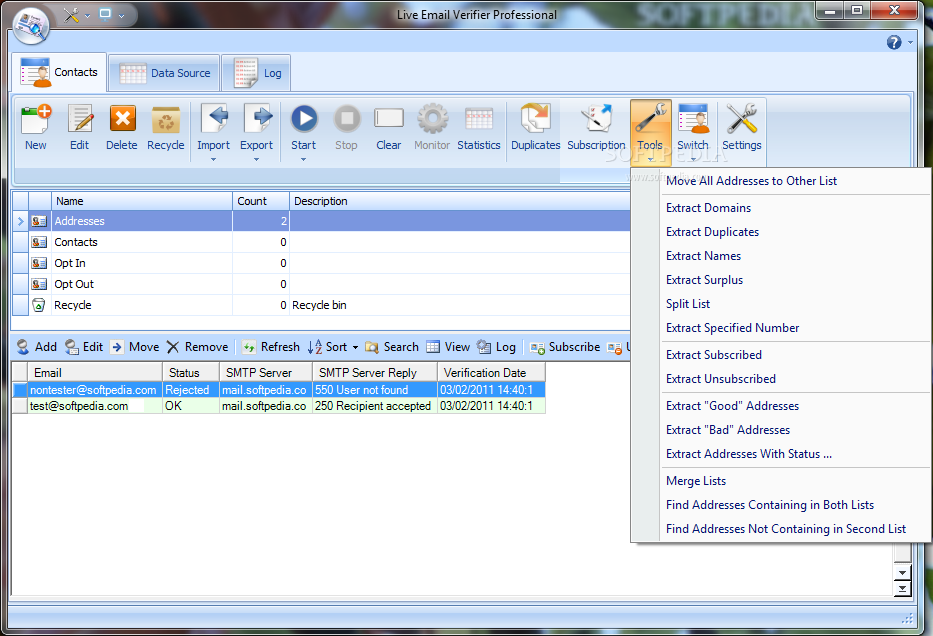Open the dropdown arrow beside help
Viewport: 933px width, 636px height.
910,42
